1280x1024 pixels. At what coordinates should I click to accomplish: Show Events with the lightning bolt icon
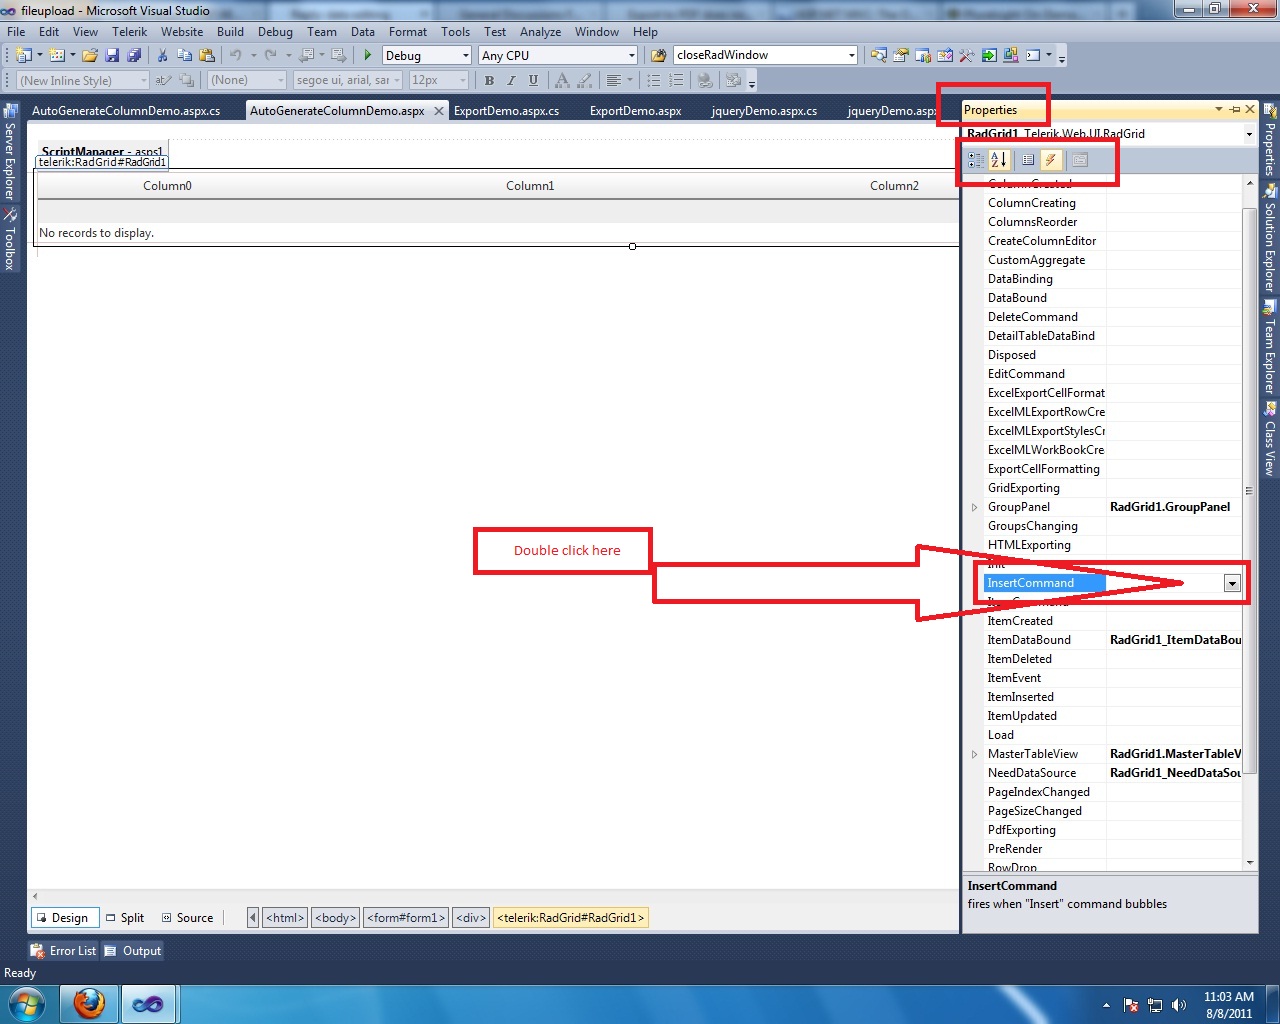click(1050, 159)
